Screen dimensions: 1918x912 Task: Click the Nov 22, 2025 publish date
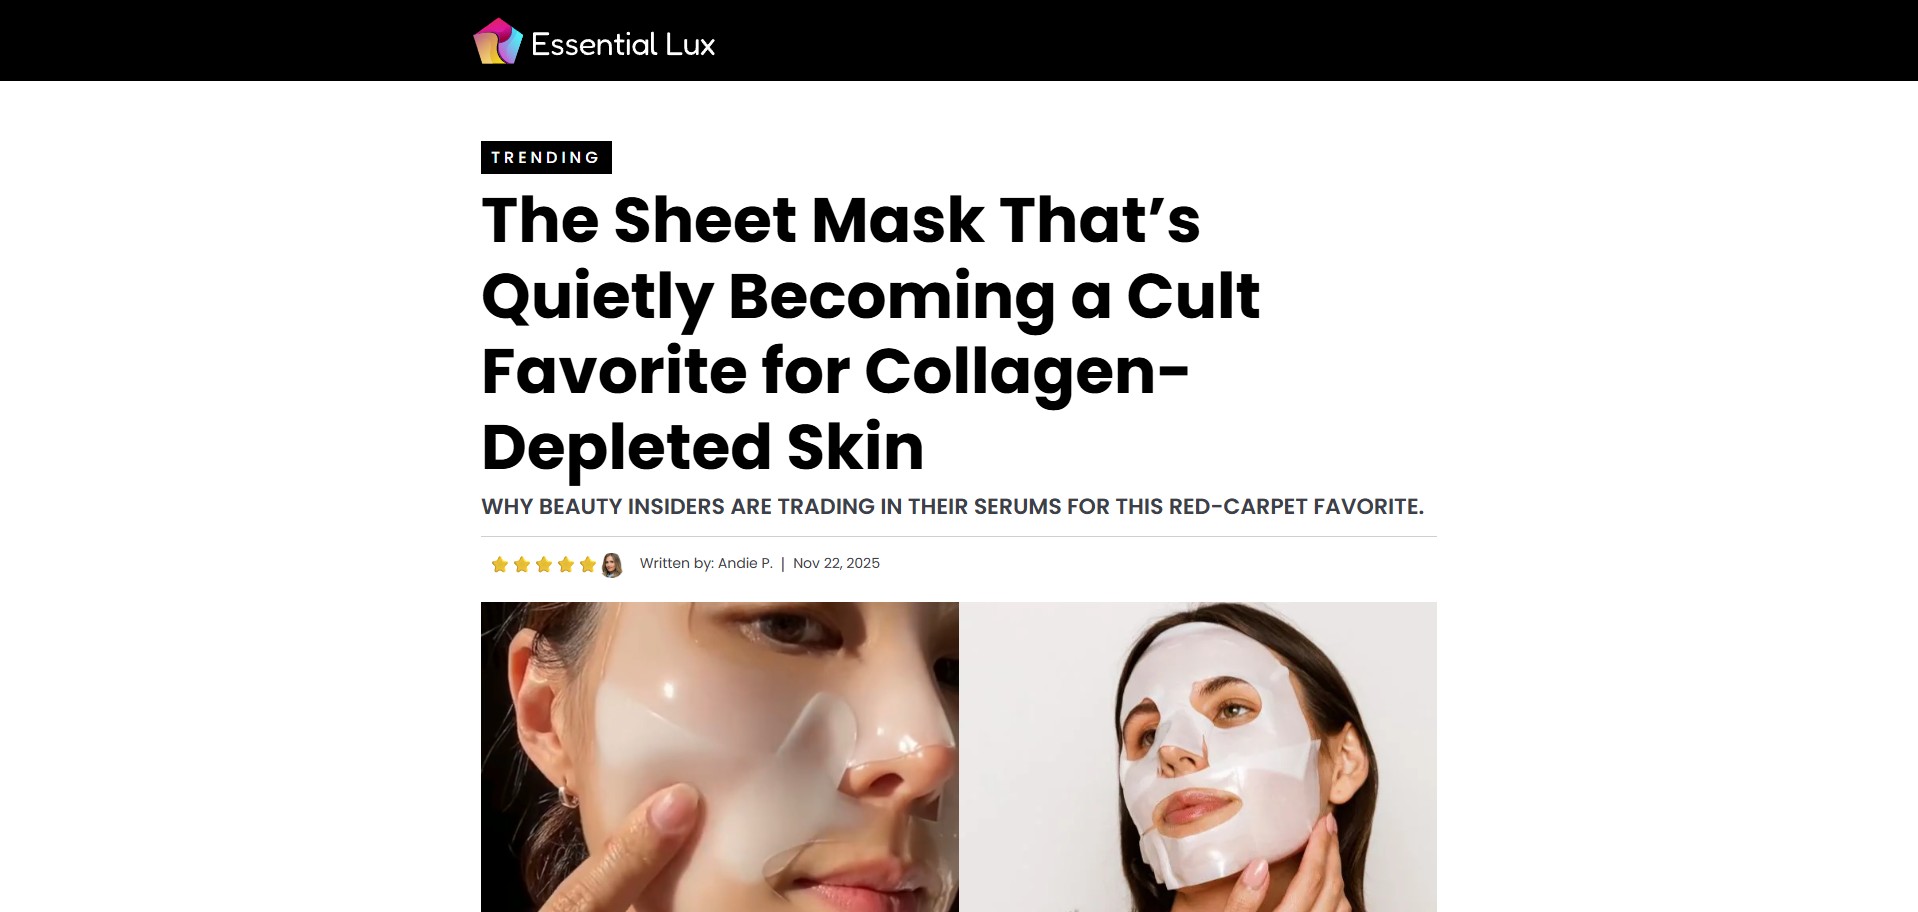(x=836, y=563)
